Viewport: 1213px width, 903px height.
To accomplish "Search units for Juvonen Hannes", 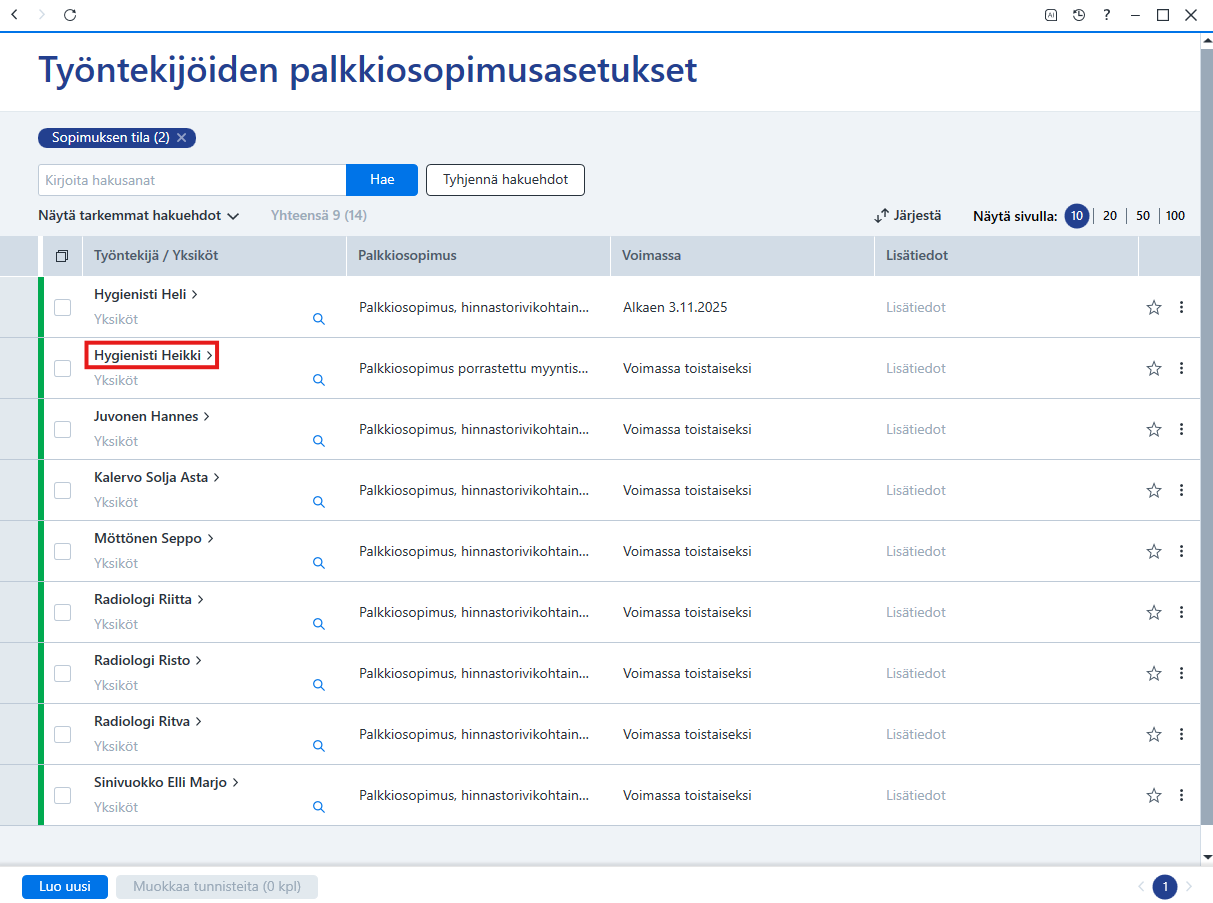I will pyautogui.click(x=319, y=441).
